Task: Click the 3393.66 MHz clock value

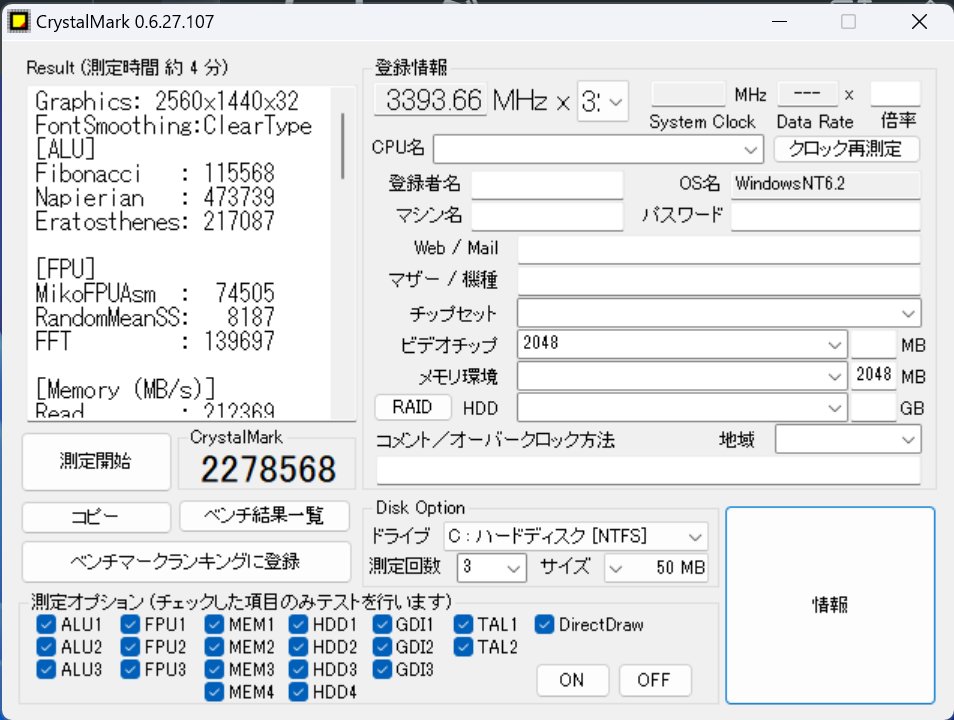Action: (x=431, y=100)
